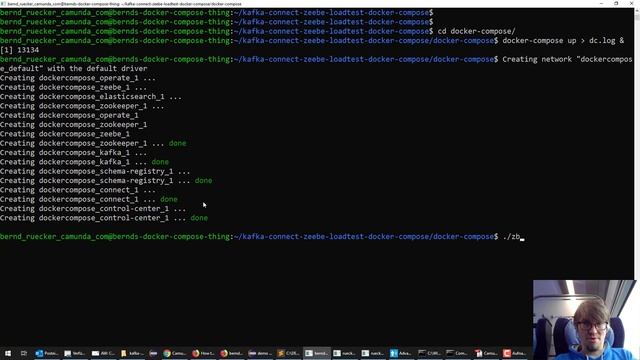This screenshot has height=360, width=640.
Task: Open the Sublime Text taskbar button
Action: pos(288,353)
